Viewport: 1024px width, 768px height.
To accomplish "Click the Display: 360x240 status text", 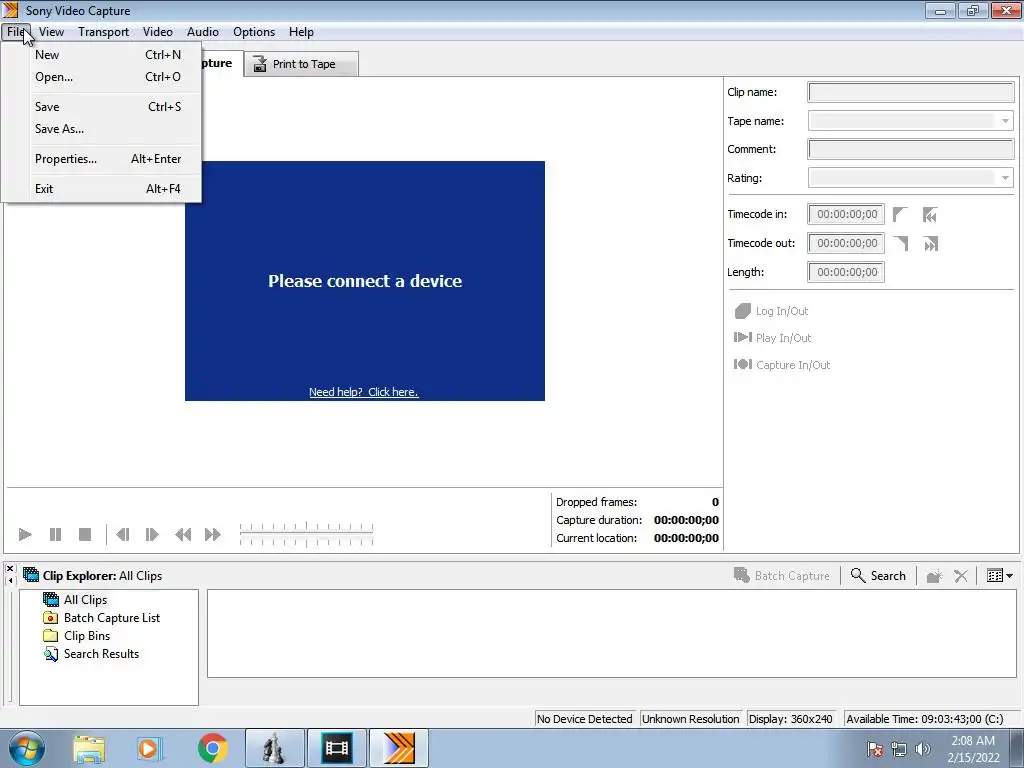I will coord(791,719).
